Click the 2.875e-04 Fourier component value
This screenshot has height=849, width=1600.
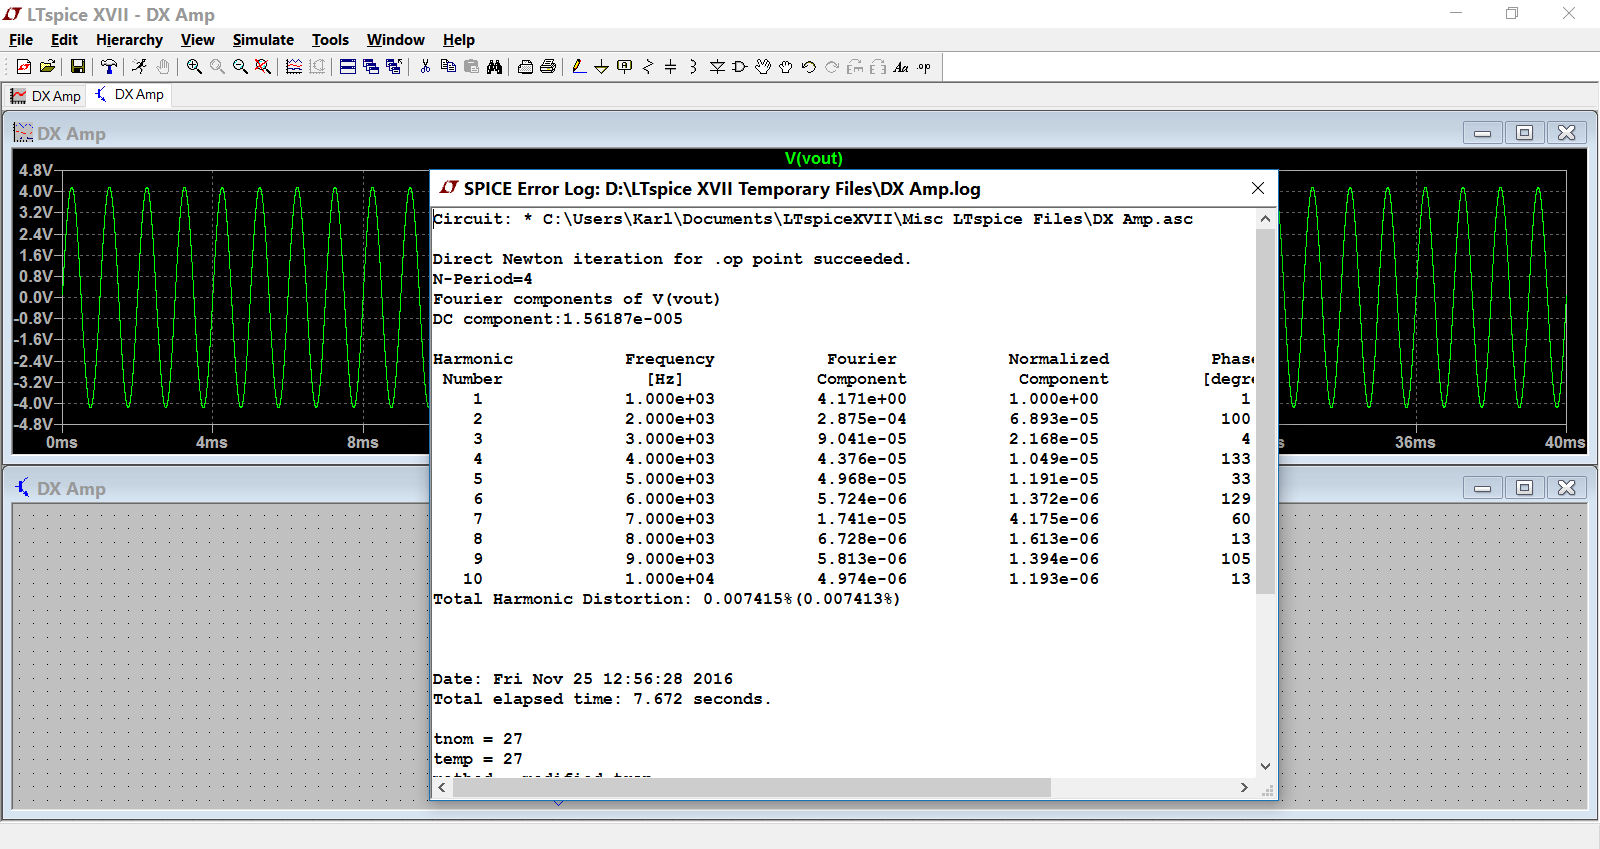click(x=862, y=419)
